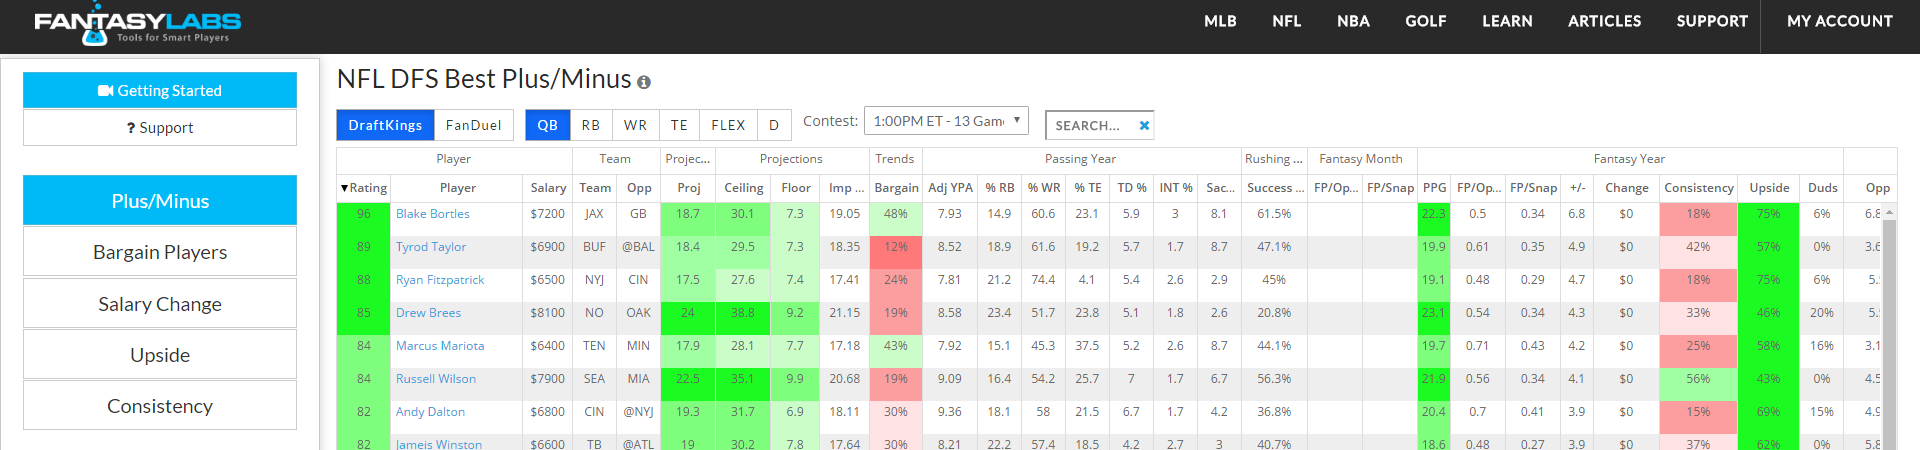Open the Salary Change page
The height and width of the screenshot is (450, 1920).
pos(160,304)
